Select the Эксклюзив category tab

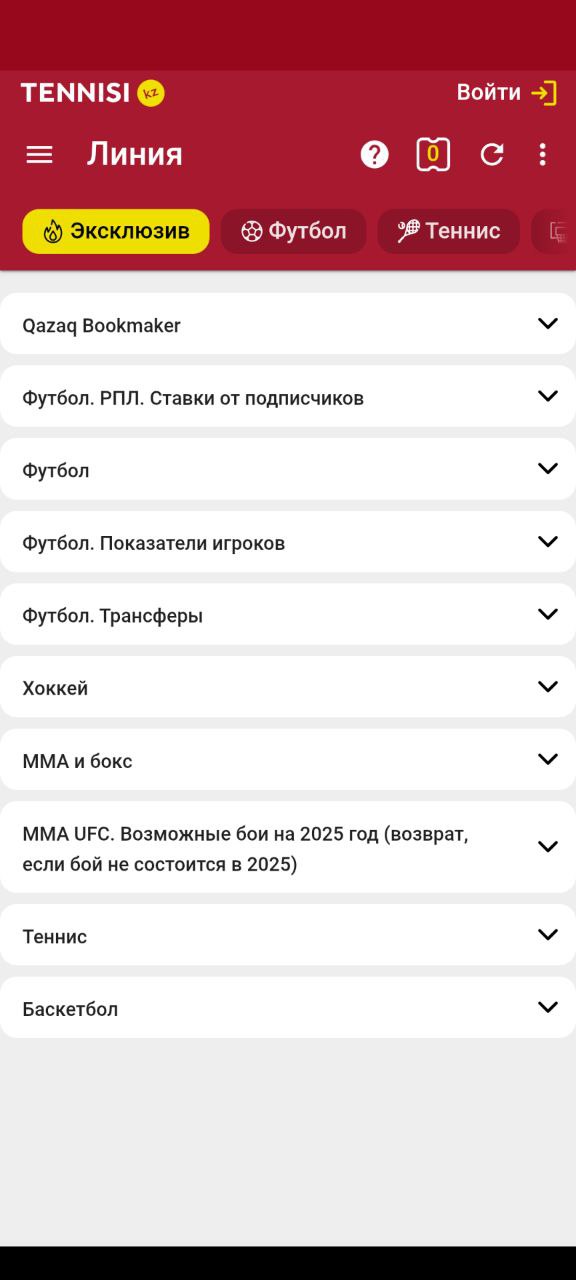click(x=116, y=231)
